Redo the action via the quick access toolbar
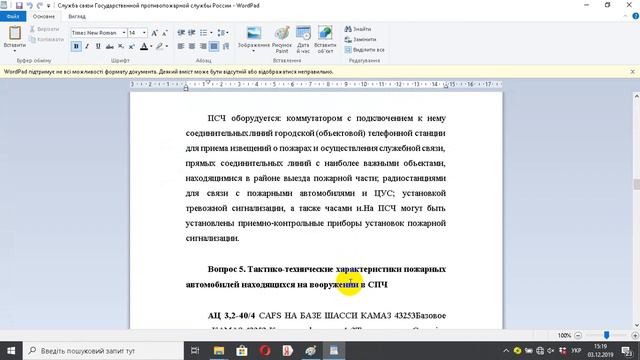 click(x=40, y=5)
